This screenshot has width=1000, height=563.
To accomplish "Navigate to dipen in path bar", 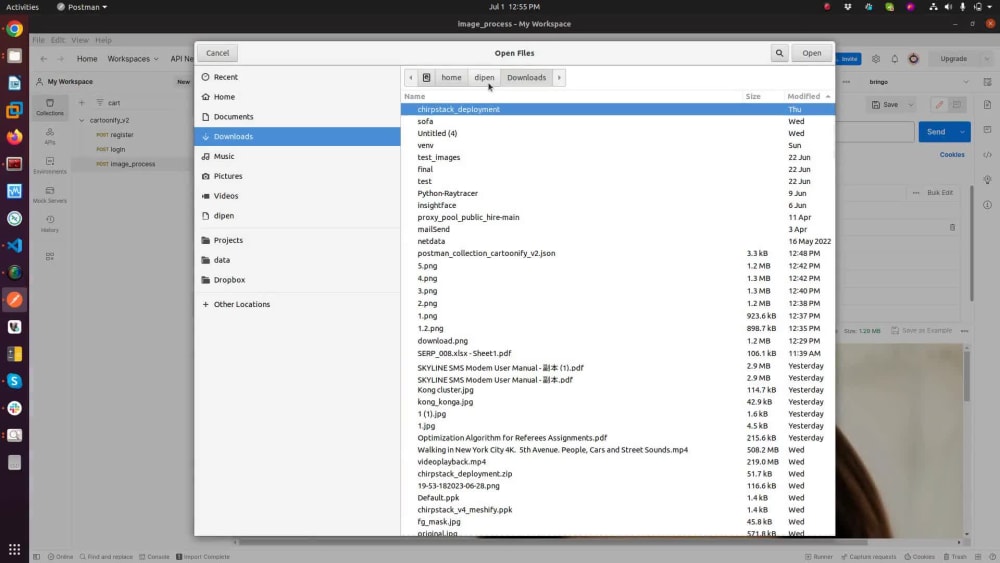I will point(484,78).
